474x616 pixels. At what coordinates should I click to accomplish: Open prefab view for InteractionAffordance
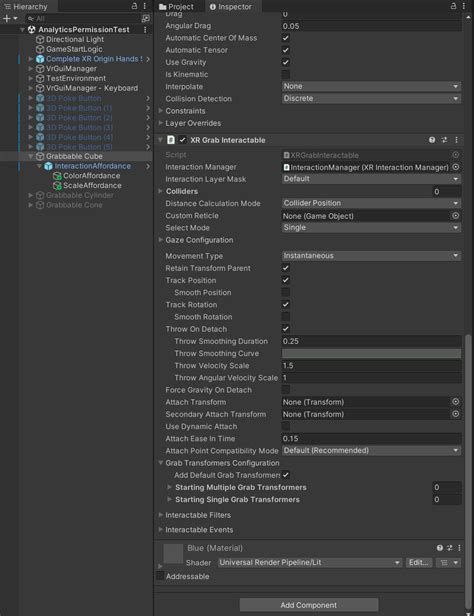click(148, 166)
